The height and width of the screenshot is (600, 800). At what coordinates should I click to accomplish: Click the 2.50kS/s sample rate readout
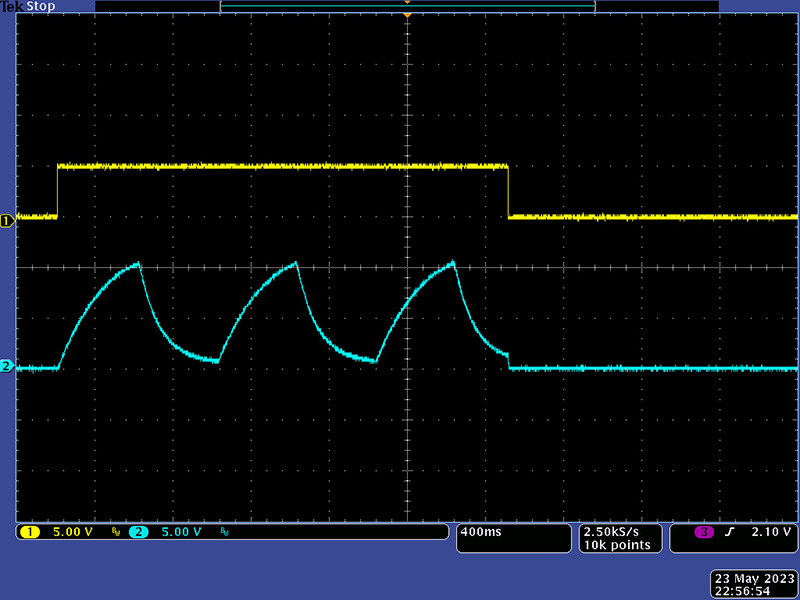coord(611,532)
